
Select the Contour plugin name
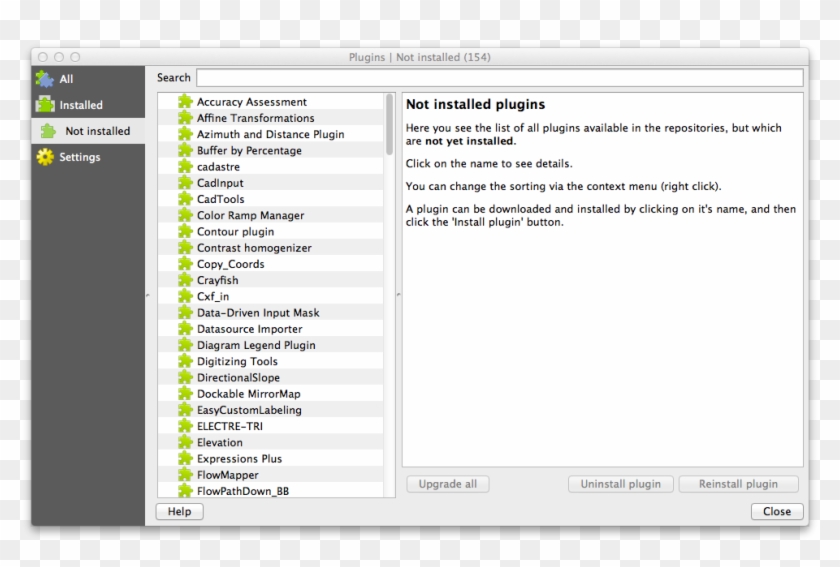click(236, 231)
